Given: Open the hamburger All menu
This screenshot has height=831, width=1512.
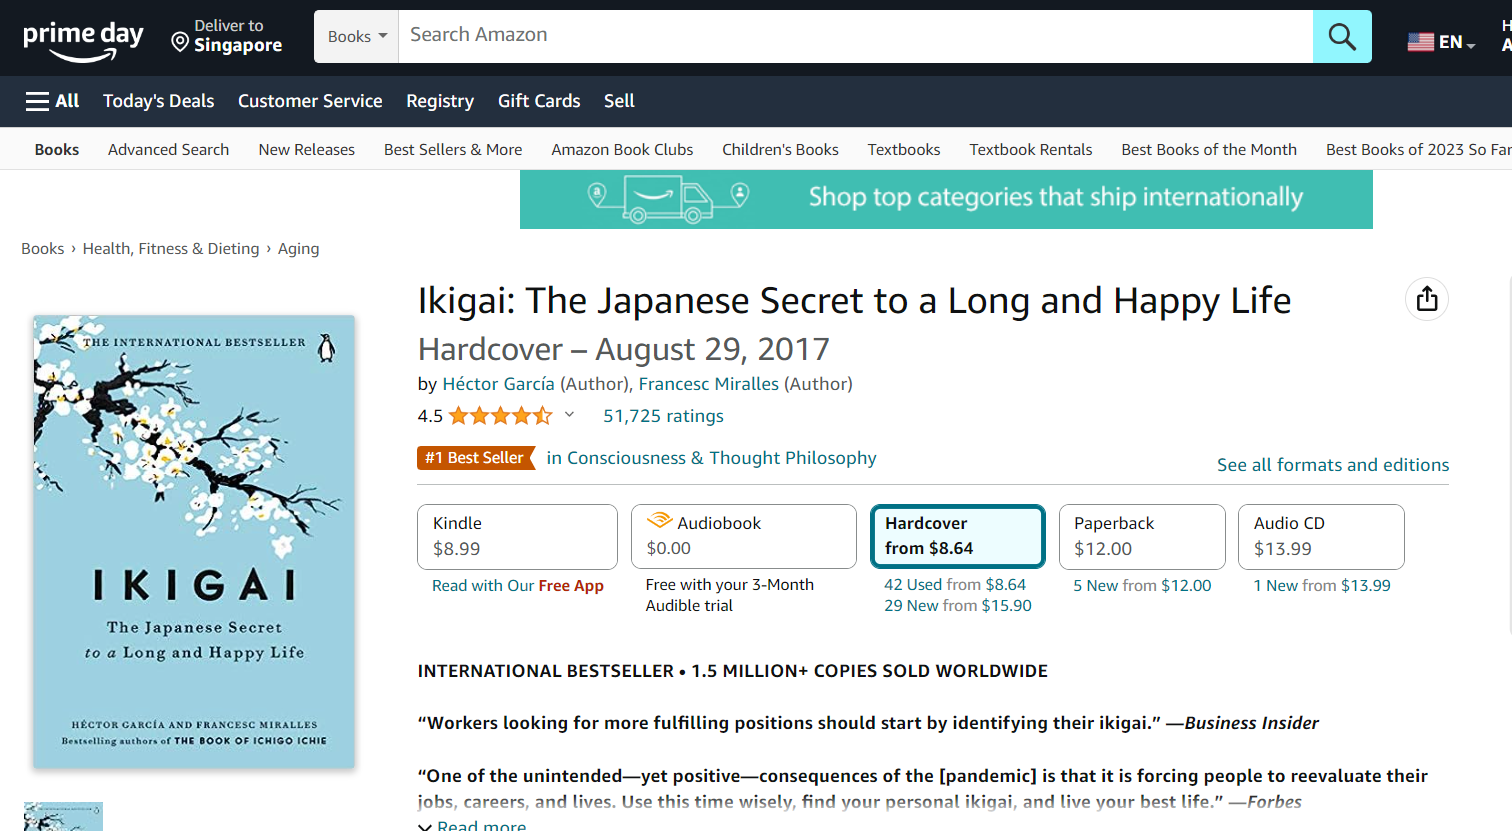Looking at the screenshot, I should [52, 101].
